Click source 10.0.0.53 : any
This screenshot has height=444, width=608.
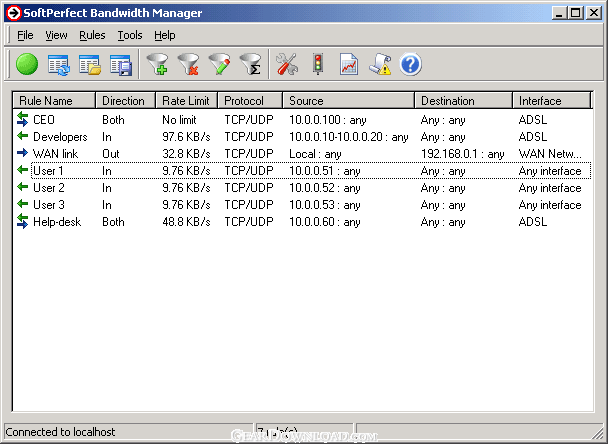pos(325,205)
